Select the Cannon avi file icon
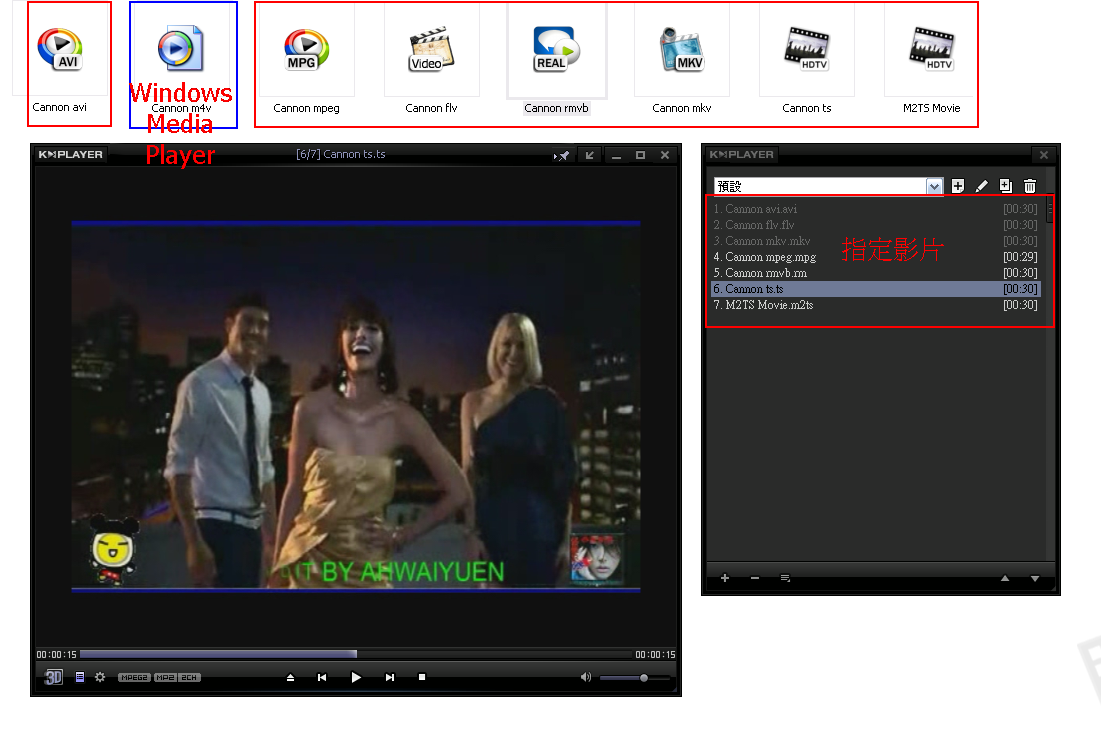This screenshot has width=1101, height=732. 60,49
